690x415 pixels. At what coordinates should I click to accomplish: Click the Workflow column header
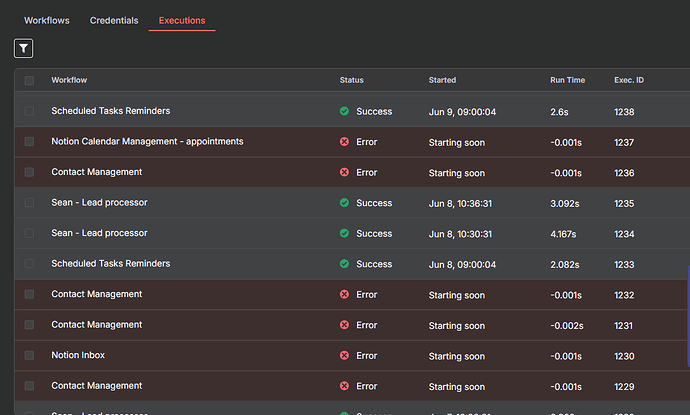pos(69,80)
